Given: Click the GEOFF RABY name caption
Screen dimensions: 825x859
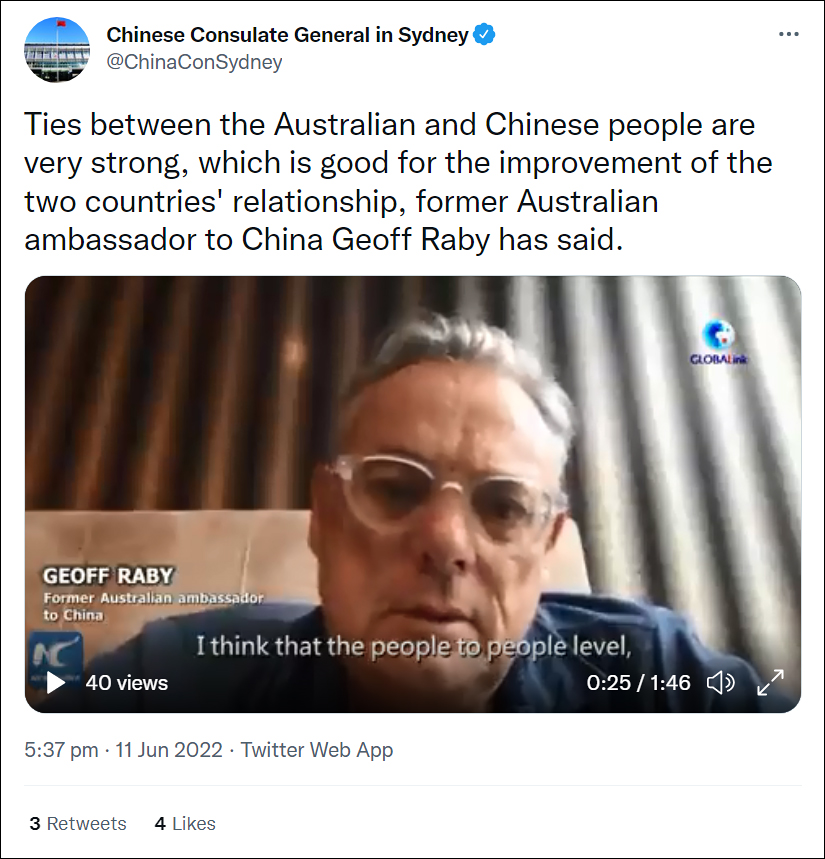Looking at the screenshot, I should pyautogui.click(x=108, y=576).
